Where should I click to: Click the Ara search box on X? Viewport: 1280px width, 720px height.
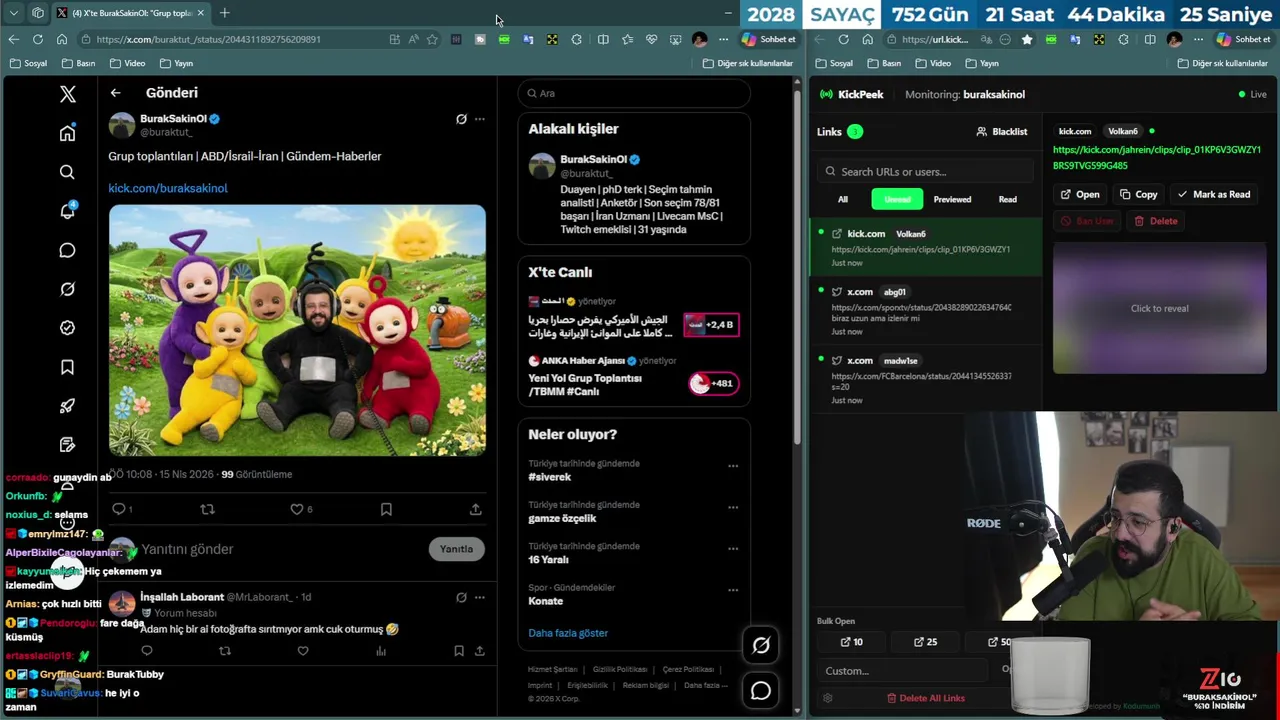click(x=634, y=93)
